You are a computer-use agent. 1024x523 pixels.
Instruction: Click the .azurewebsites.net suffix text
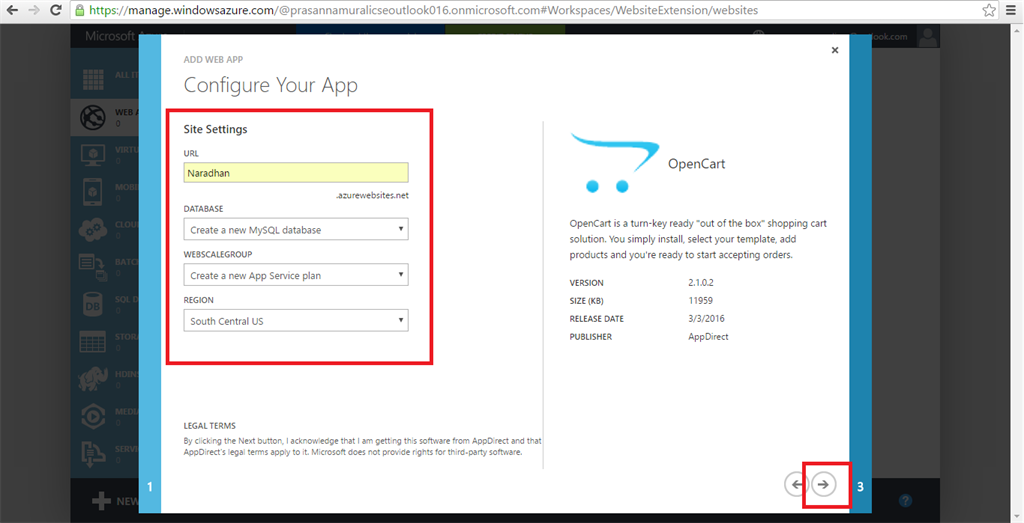point(373,195)
